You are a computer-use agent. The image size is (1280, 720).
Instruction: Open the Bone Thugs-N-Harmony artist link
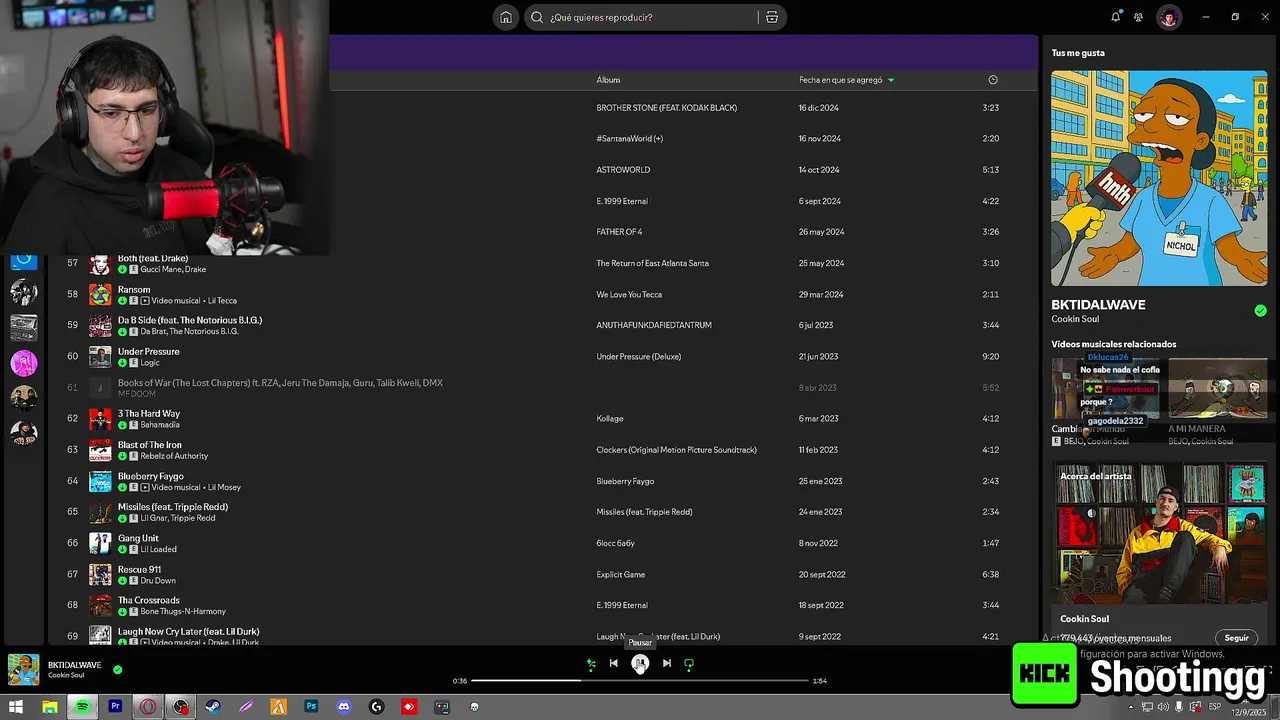pyautogui.click(x=183, y=611)
